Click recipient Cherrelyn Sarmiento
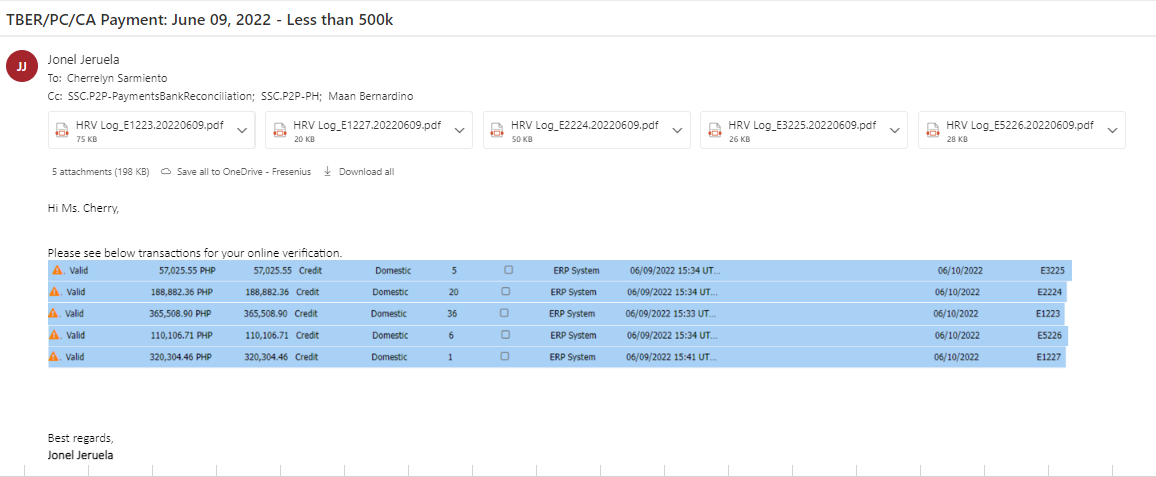Image resolution: width=1156 pixels, height=477 pixels. click(117, 78)
